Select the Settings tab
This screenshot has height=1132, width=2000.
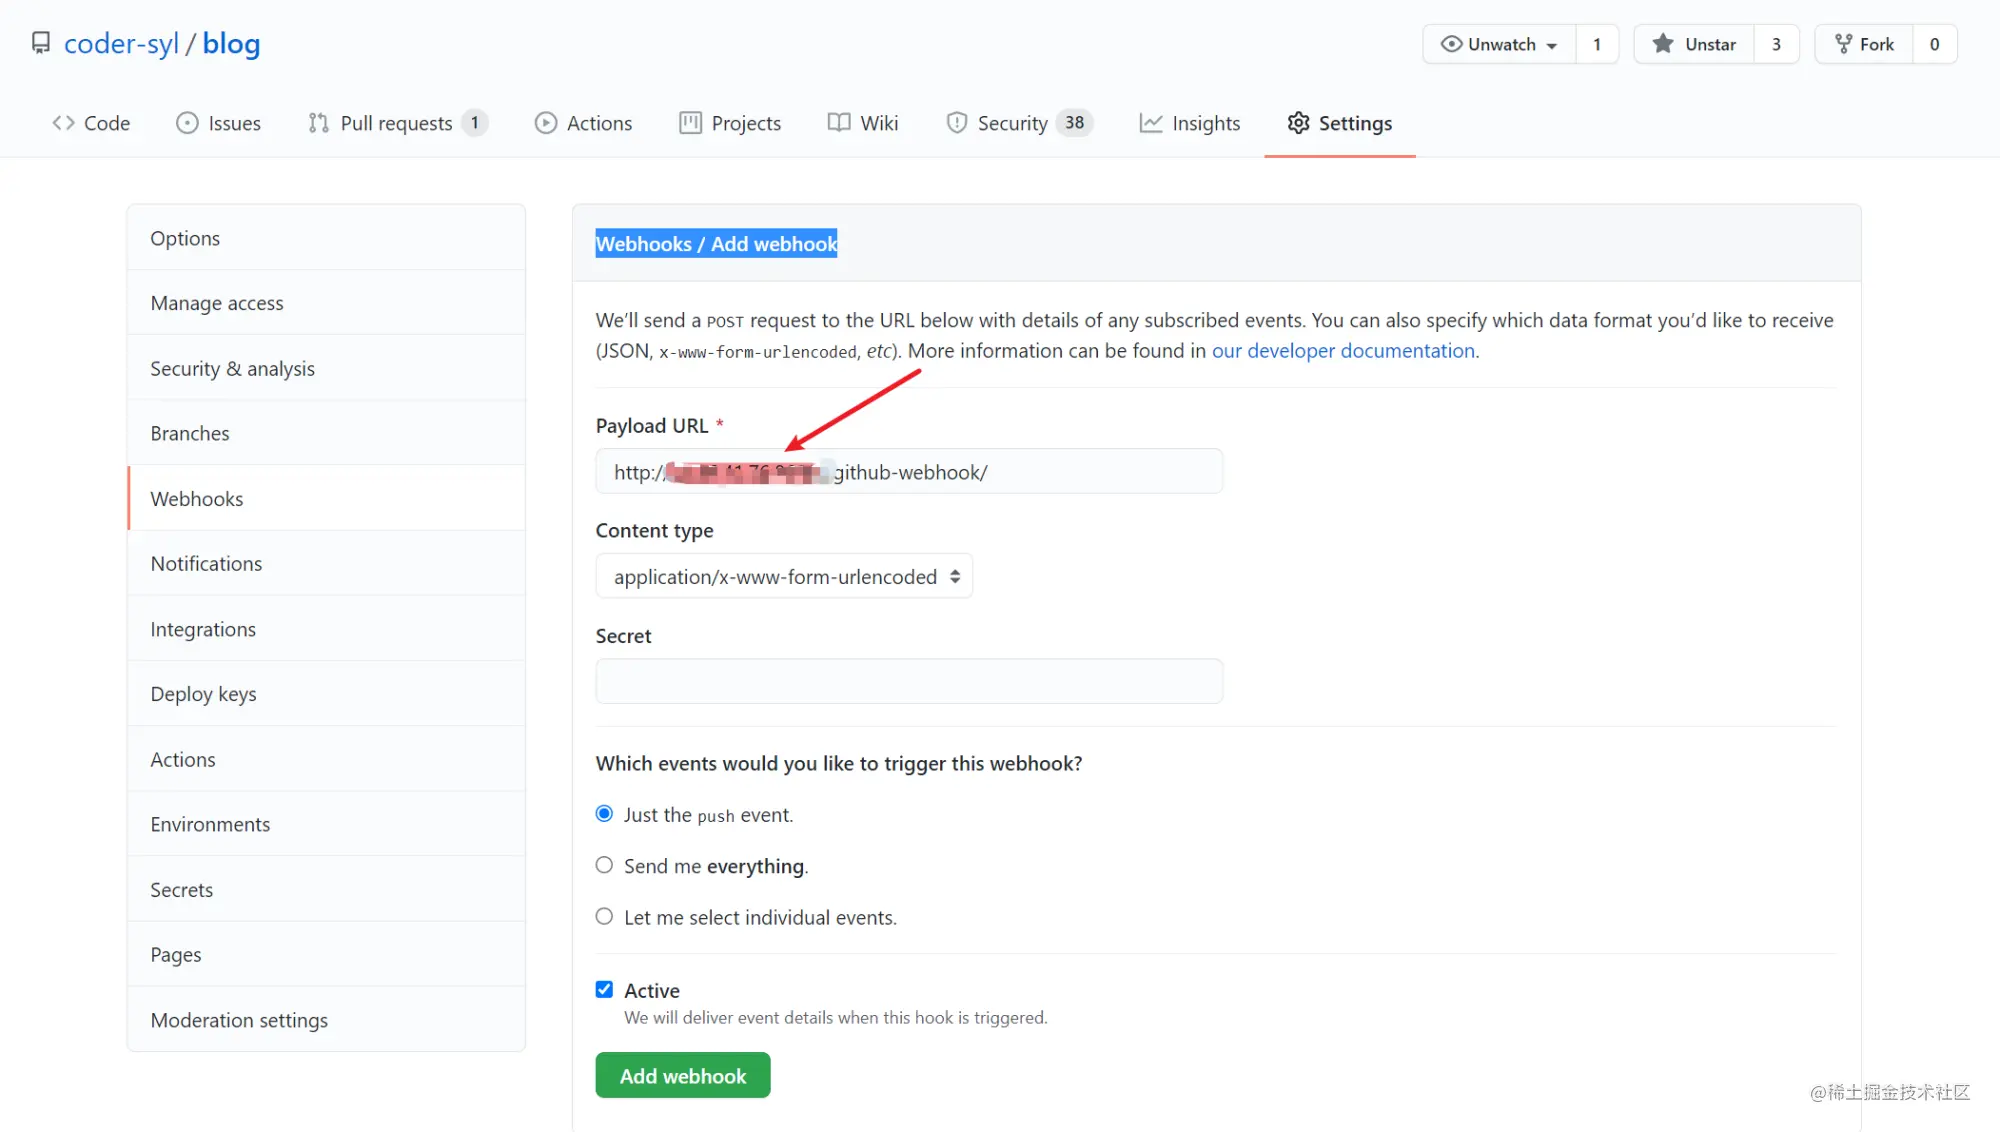1340,123
